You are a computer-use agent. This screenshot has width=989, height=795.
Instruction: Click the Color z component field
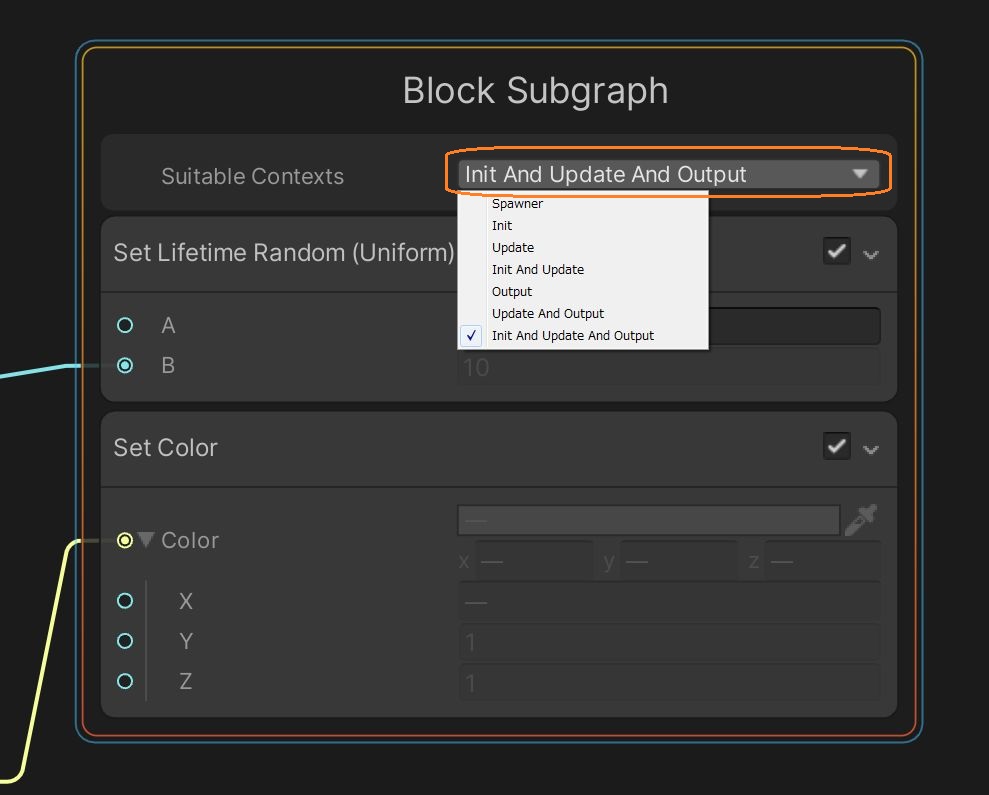click(x=822, y=561)
